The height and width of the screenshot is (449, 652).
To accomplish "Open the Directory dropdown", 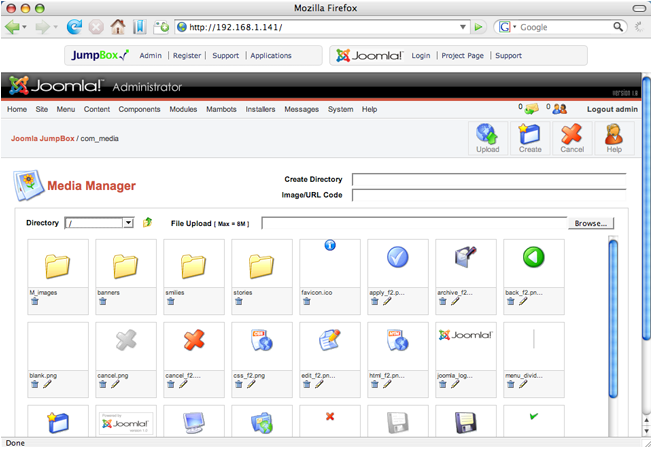I will coord(128,223).
